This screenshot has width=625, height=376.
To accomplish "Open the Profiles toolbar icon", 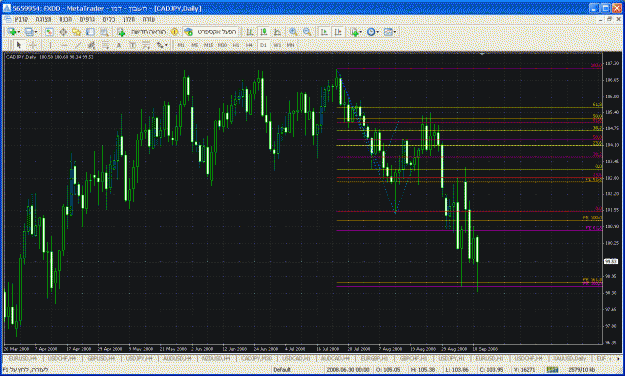I will tap(29, 32).
